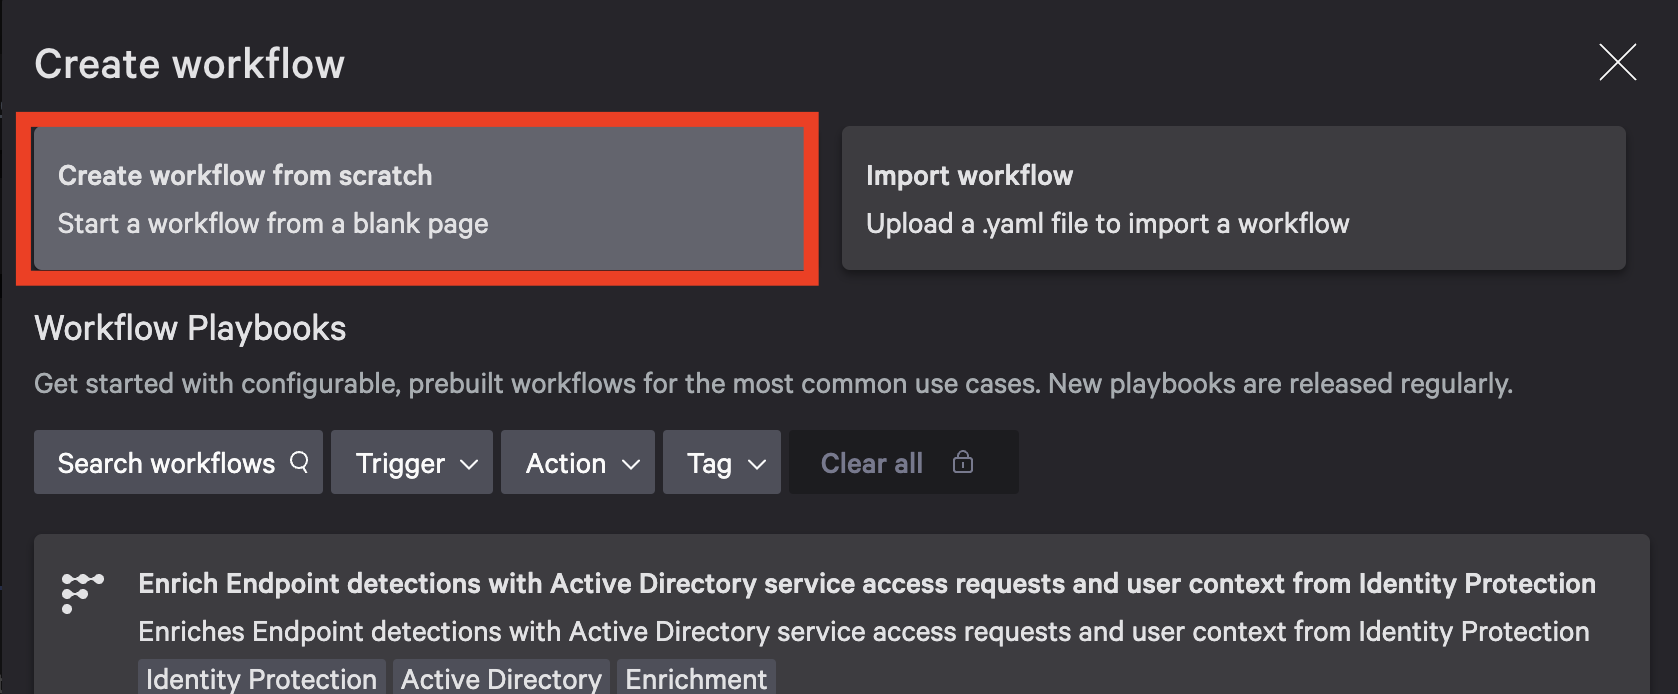Open the Enrich Endpoint detections playbook title

(x=866, y=584)
